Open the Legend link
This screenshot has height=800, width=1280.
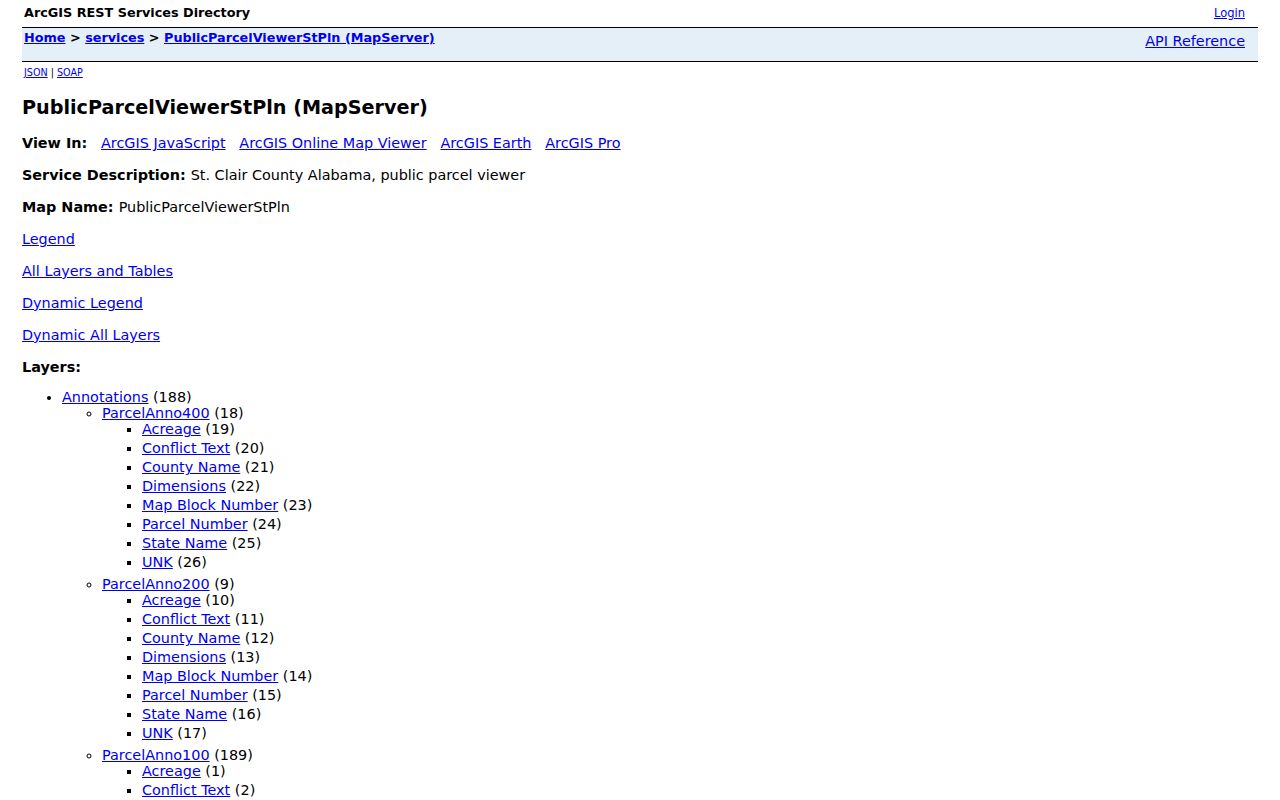pyautogui.click(x=48, y=239)
